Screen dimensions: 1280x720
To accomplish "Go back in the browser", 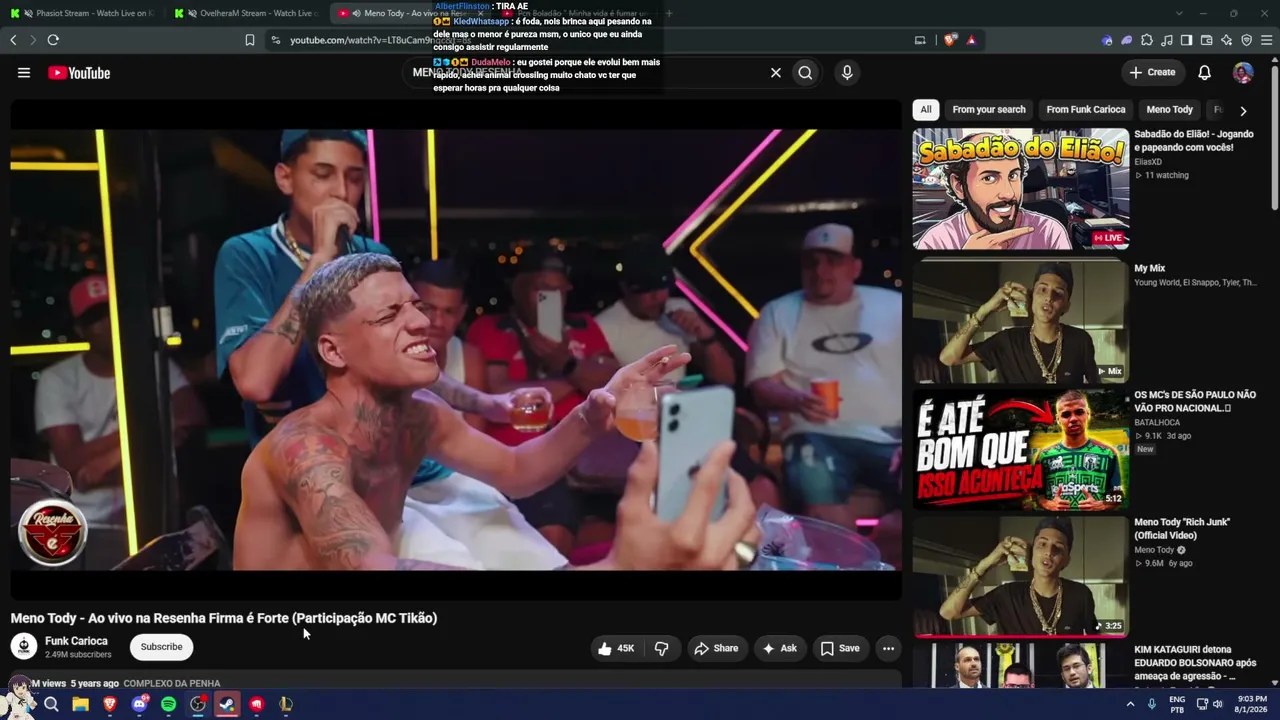I will [13, 40].
